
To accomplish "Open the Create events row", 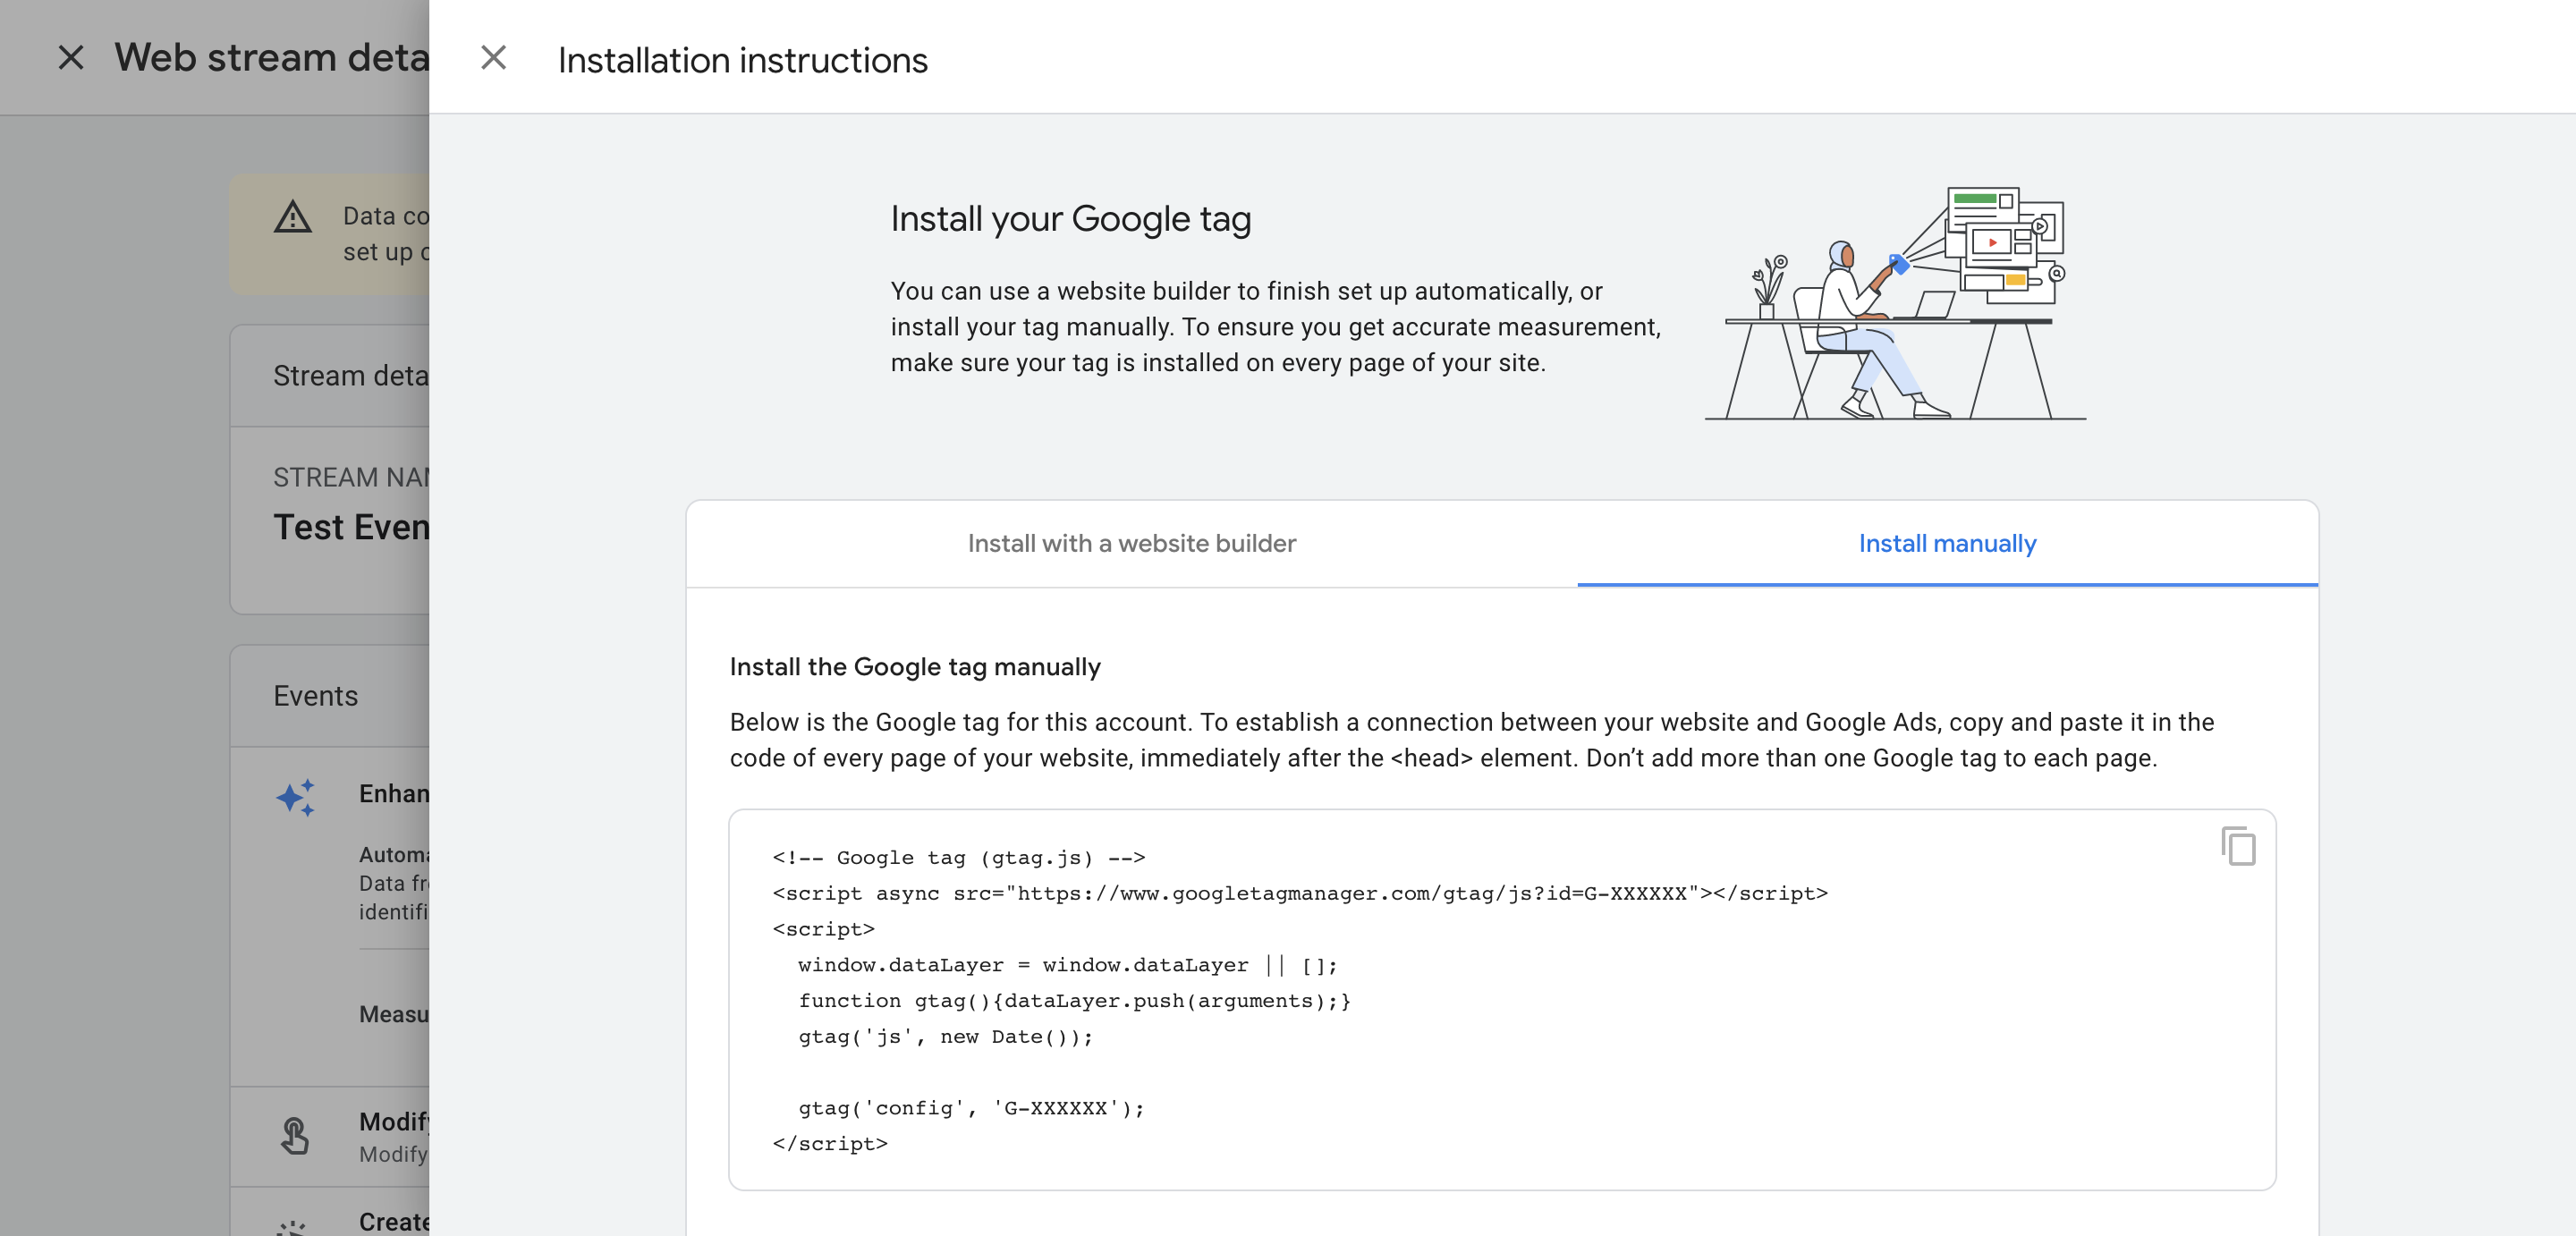I will coord(394,1221).
